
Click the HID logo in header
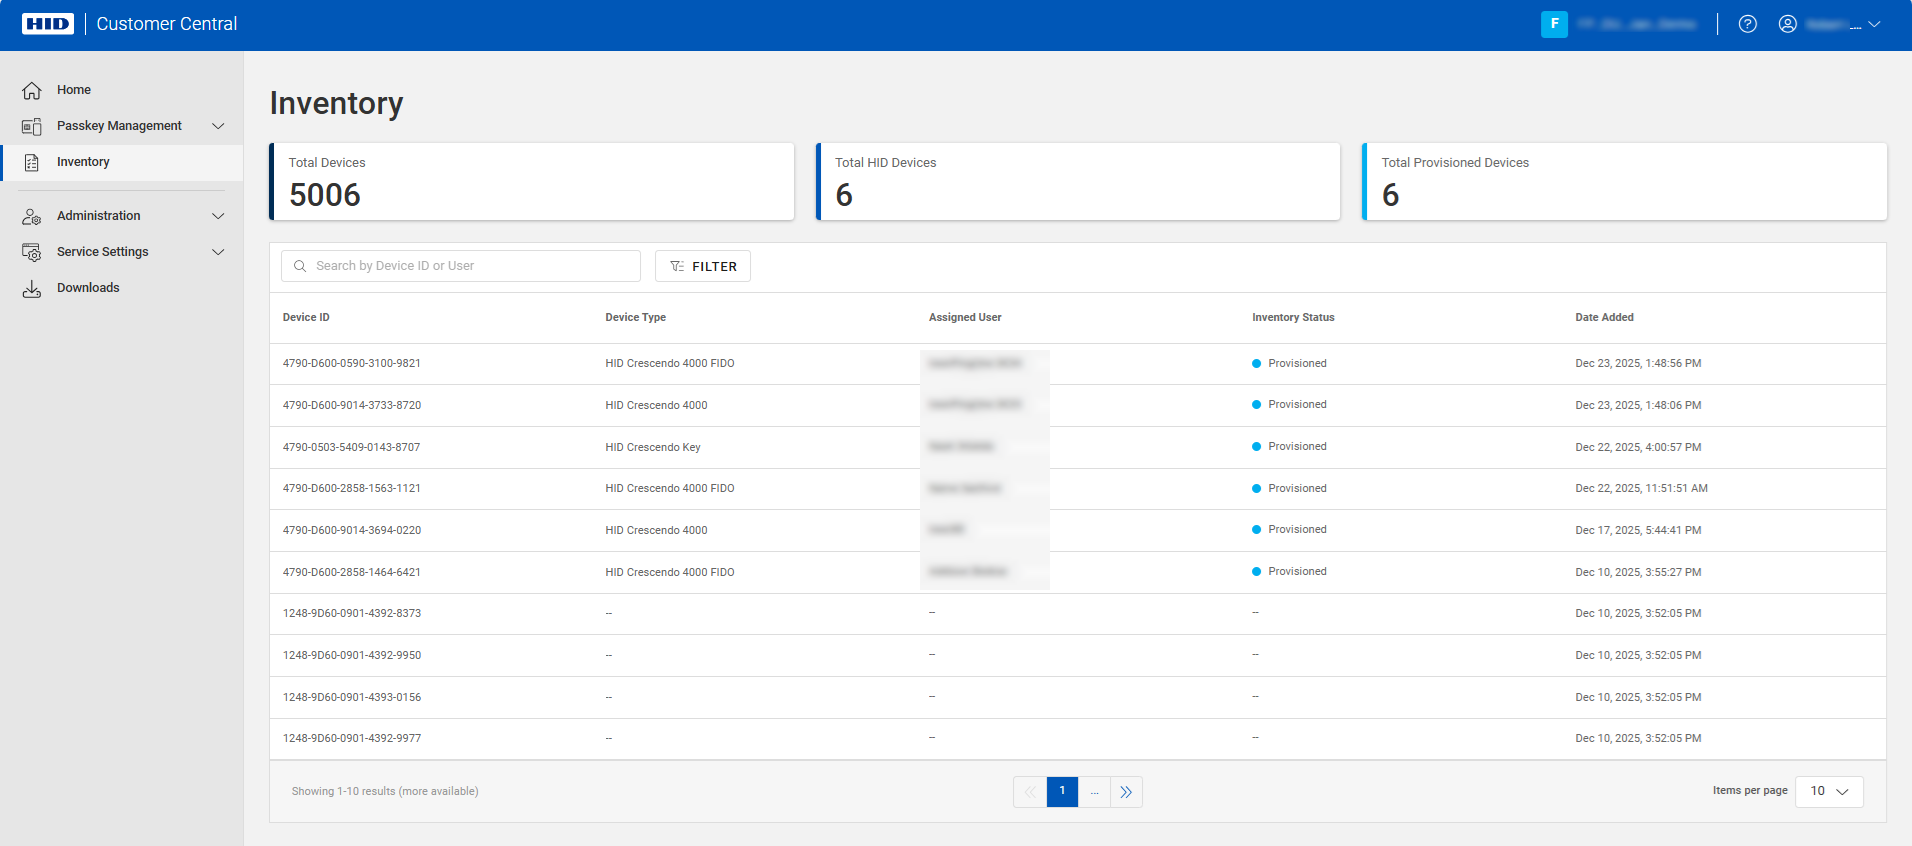click(x=47, y=24)
